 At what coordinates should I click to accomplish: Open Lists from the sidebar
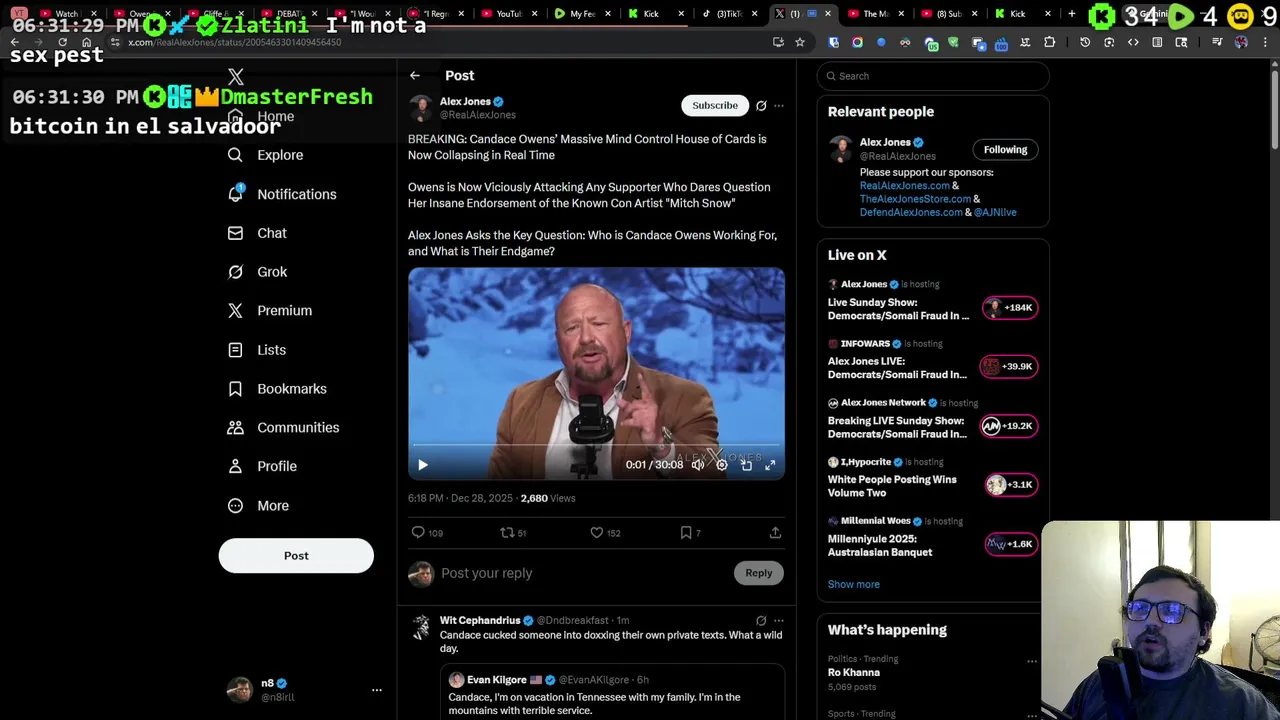coord(258,350)
